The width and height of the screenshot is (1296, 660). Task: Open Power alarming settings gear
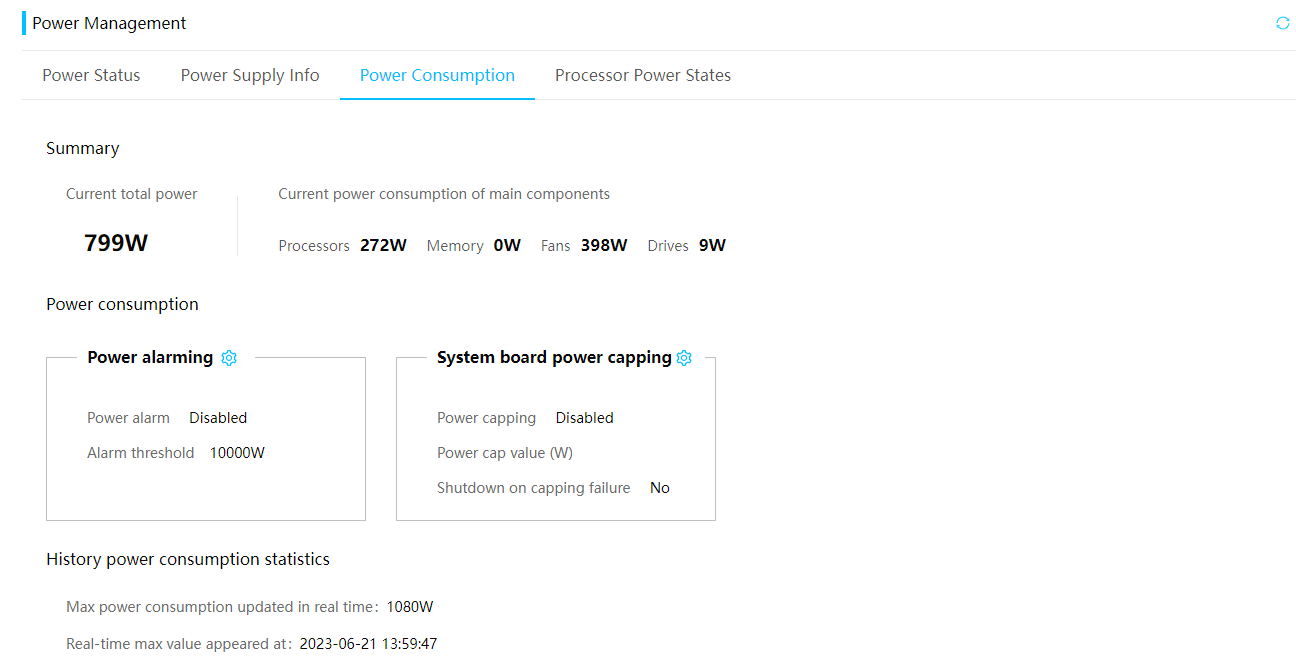click(229, 358)
